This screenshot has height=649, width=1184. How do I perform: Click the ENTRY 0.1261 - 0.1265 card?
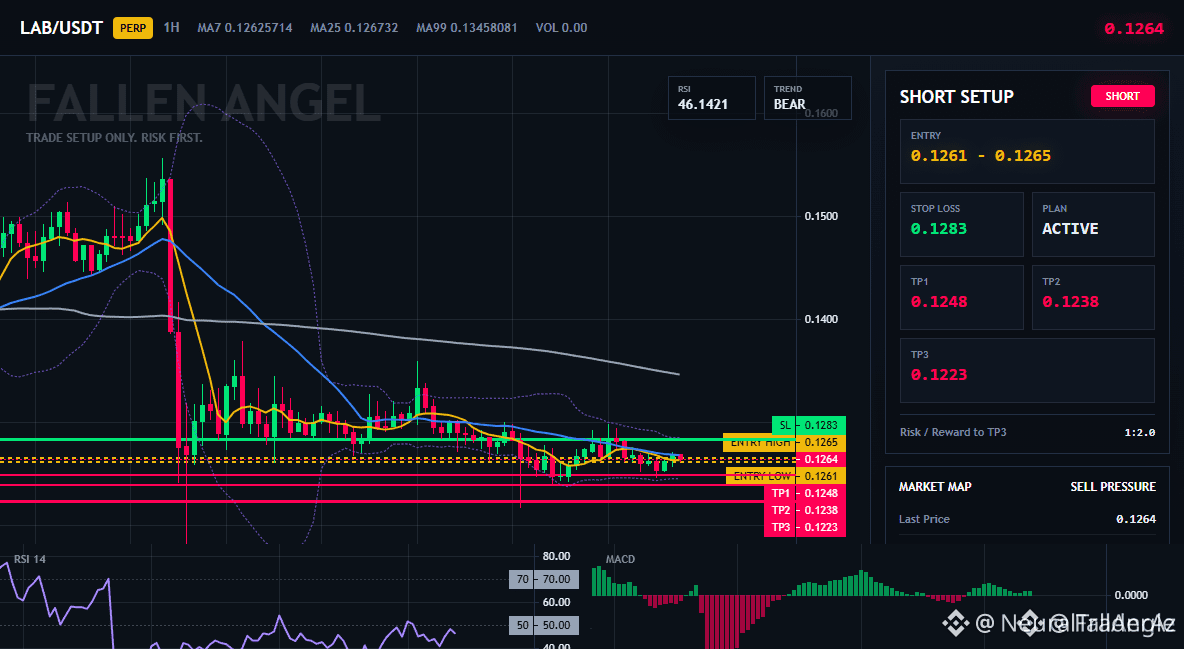1027,151
